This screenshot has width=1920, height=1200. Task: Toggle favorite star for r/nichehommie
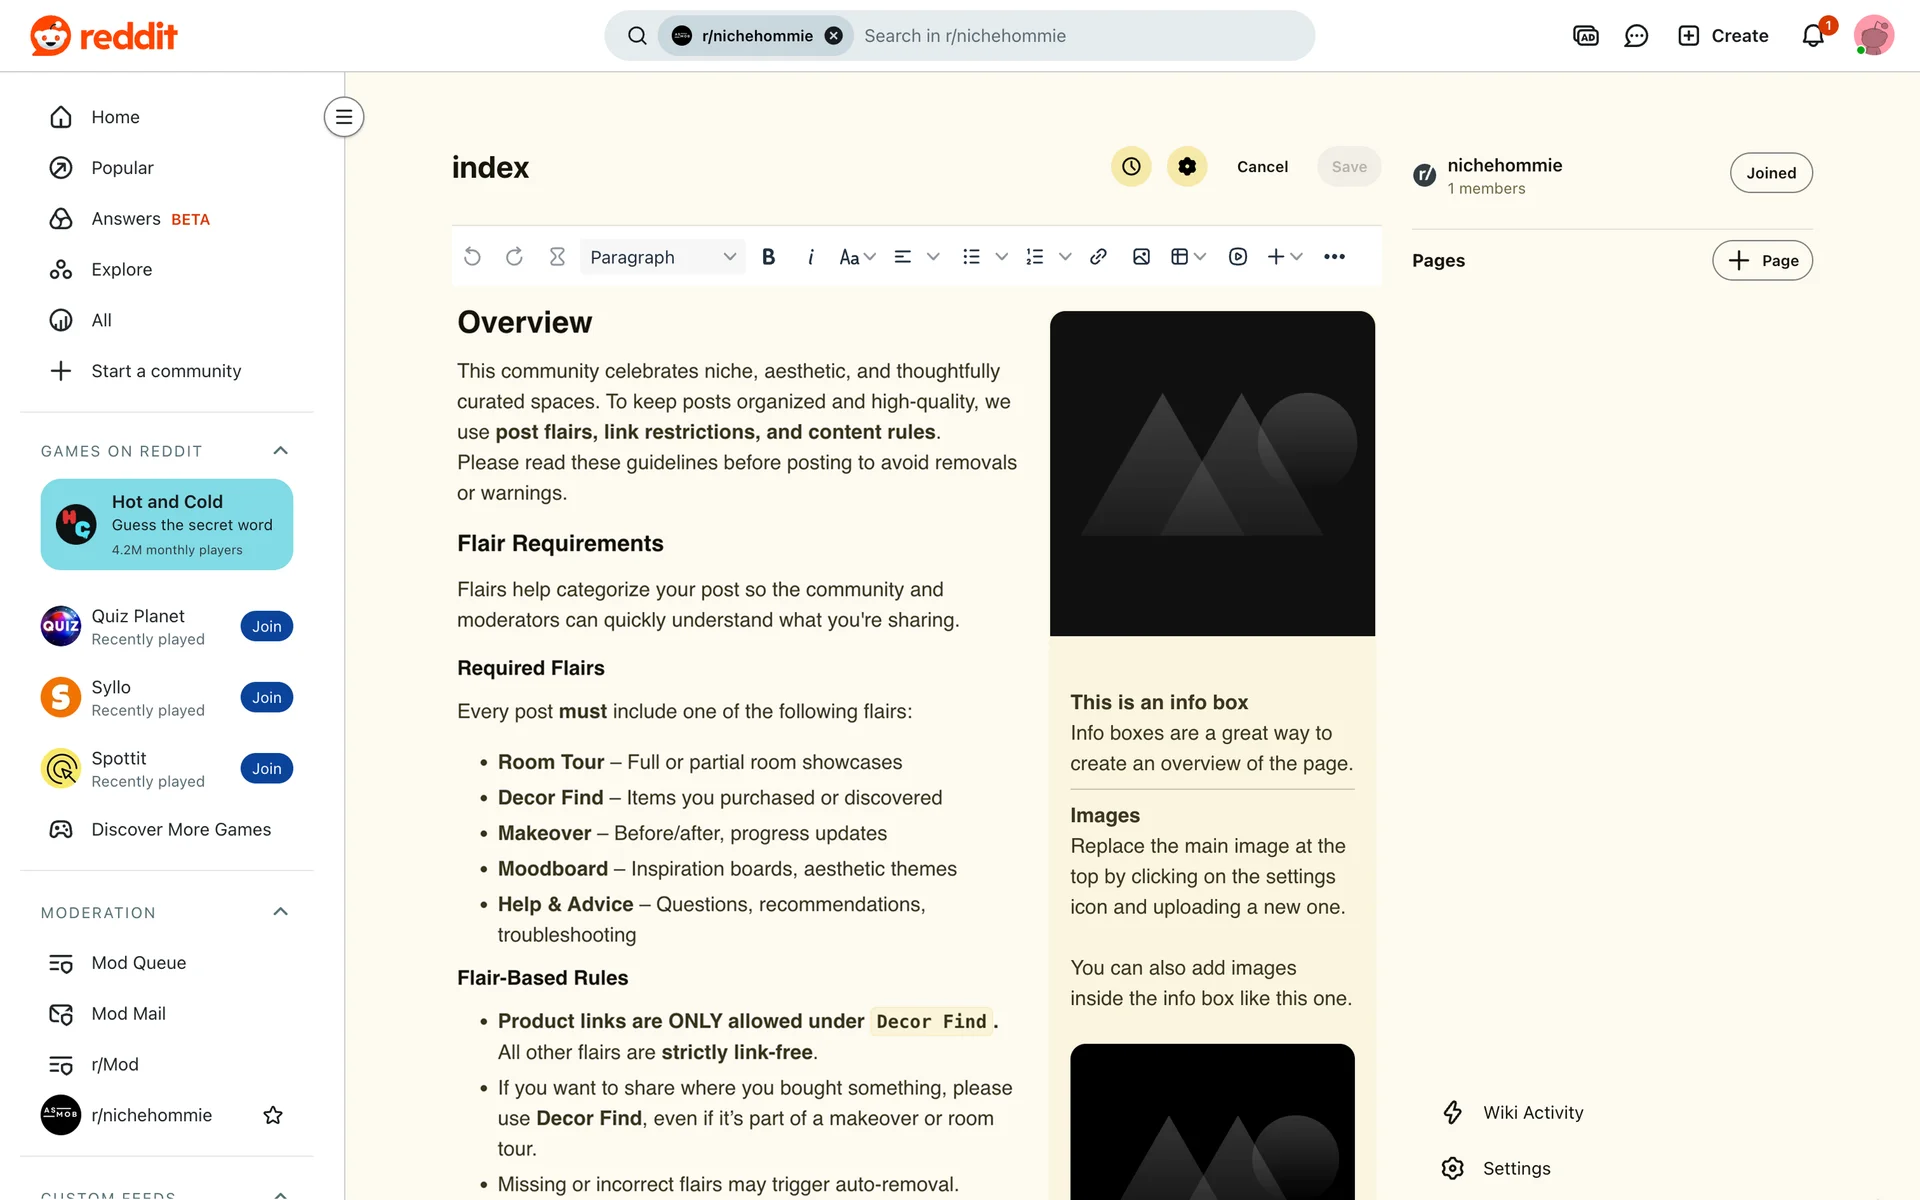click(x=273, y=1115)
